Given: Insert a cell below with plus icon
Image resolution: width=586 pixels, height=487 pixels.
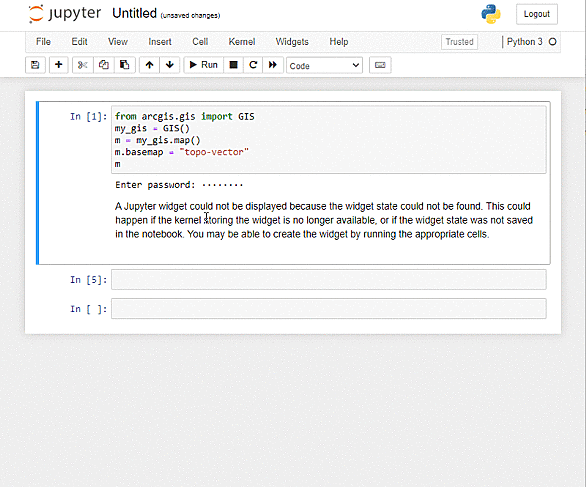Looking at the screenshot, I should [x=59, y=65].
